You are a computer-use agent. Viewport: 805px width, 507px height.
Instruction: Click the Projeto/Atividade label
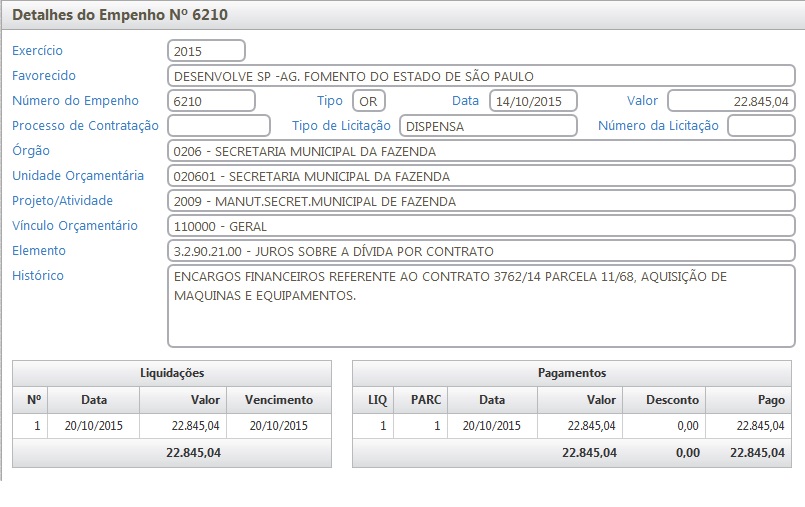pyautogui.click(x=62, y=201)
